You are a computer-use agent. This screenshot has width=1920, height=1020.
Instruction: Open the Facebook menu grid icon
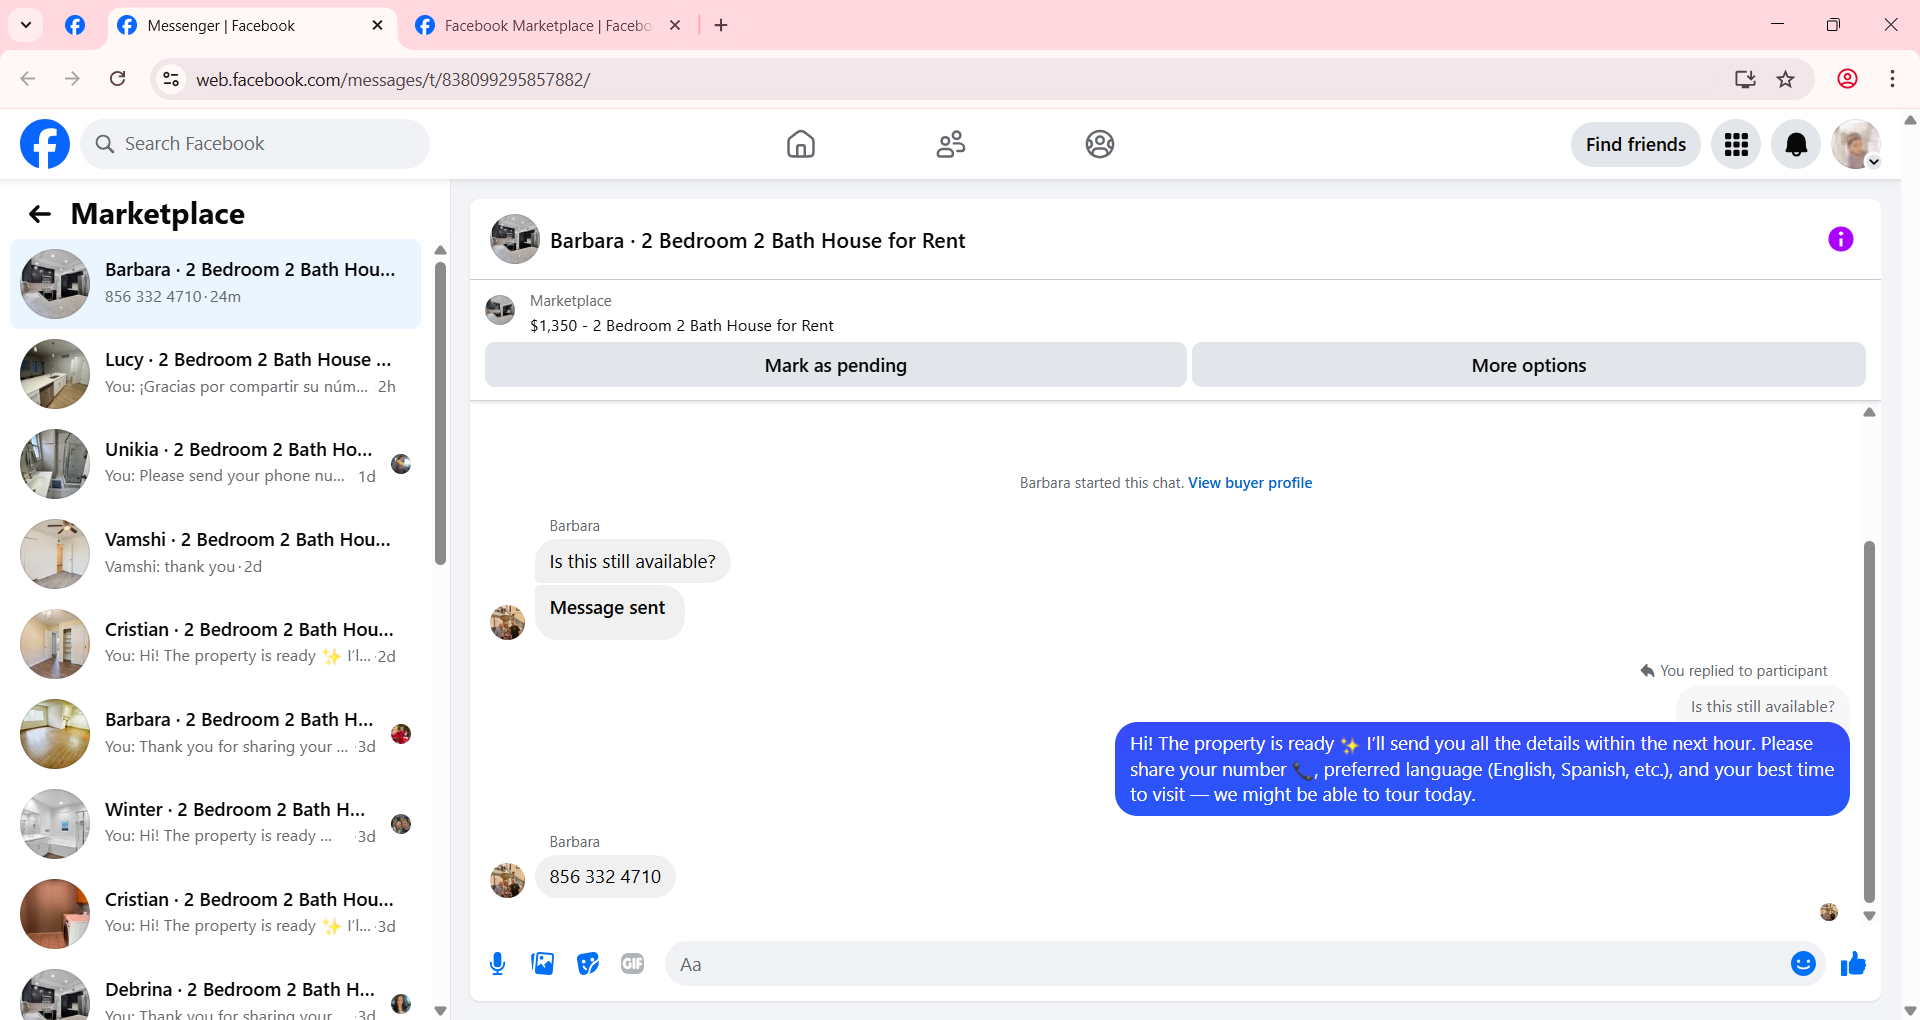point(1736,144)
